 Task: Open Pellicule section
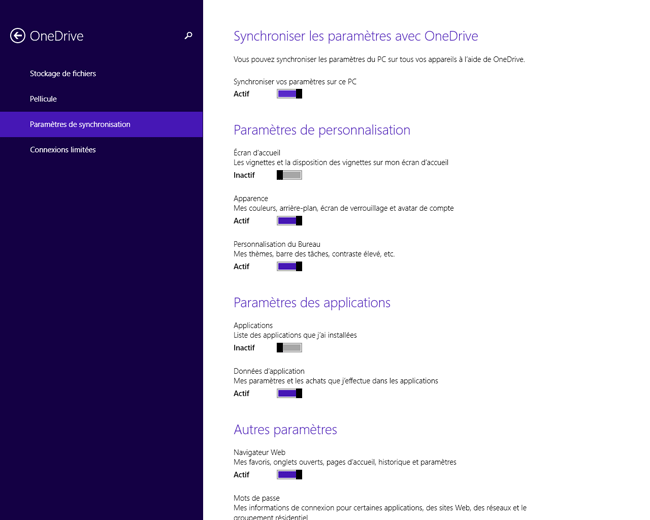102,99
